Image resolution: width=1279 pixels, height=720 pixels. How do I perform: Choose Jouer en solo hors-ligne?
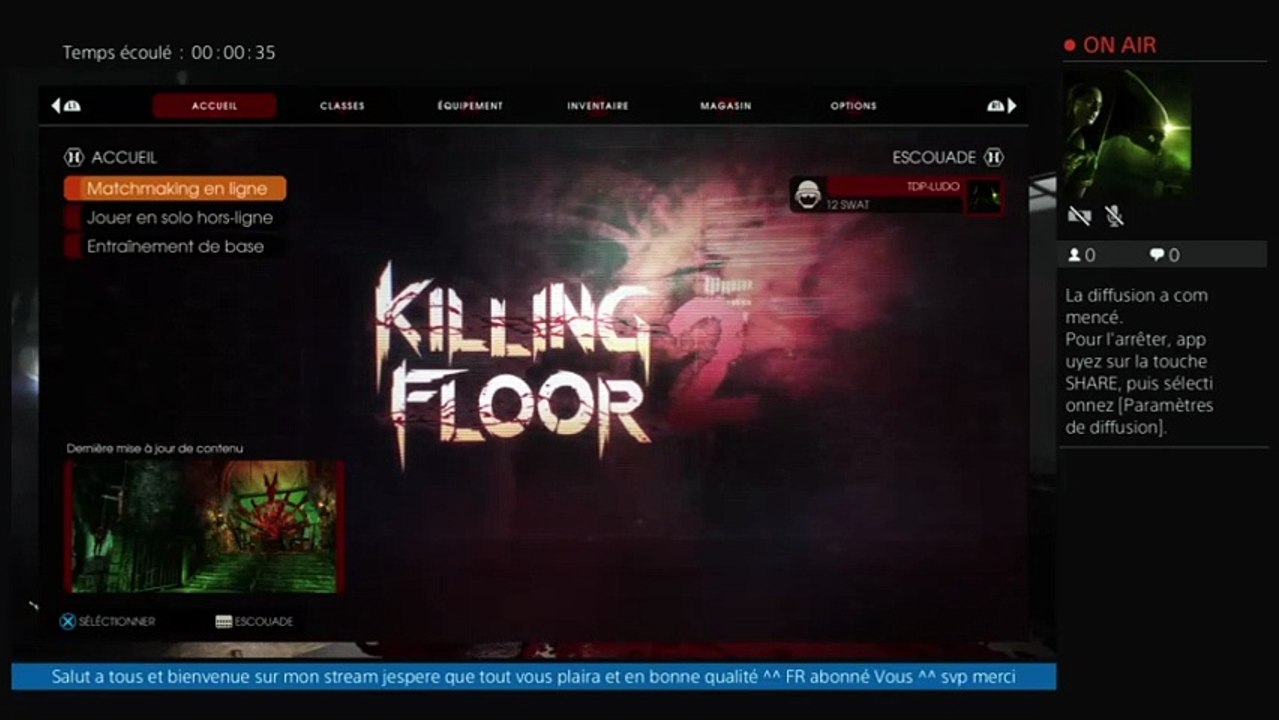175,217
